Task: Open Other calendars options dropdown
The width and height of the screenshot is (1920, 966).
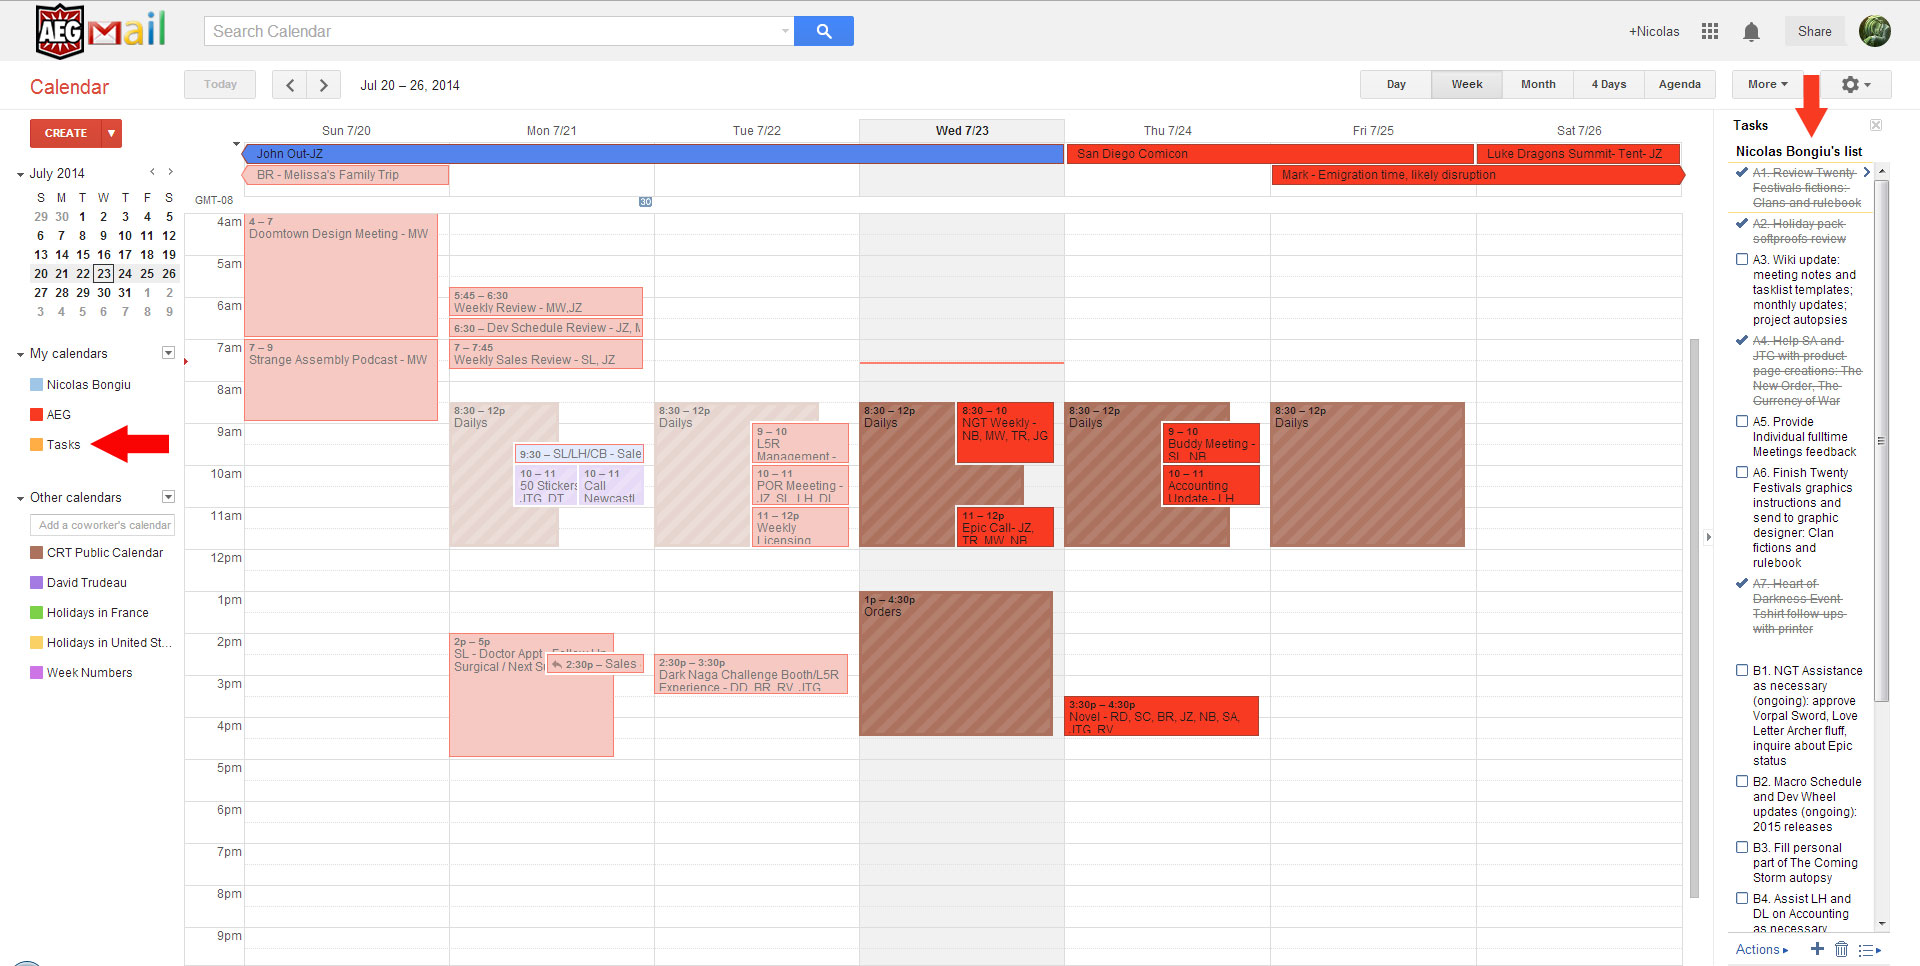Action: (x=168, y=497)
